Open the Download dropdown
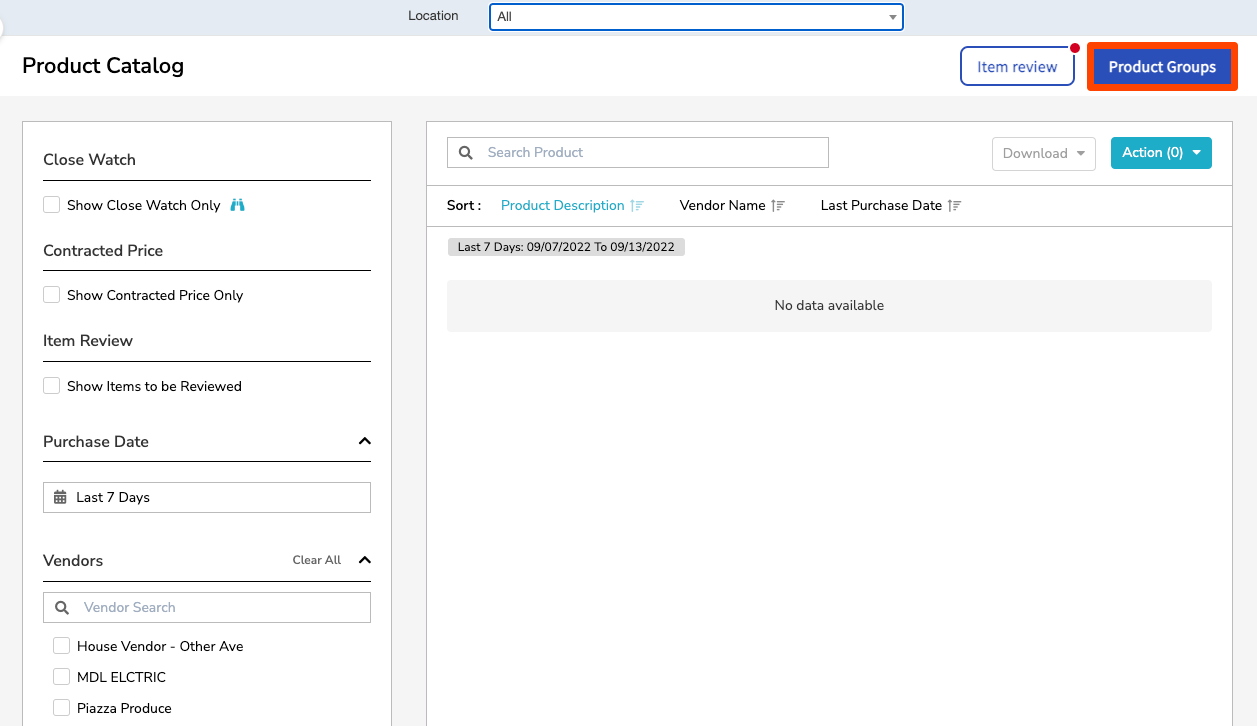The image size is (1257, 726). click(1043, 153)
